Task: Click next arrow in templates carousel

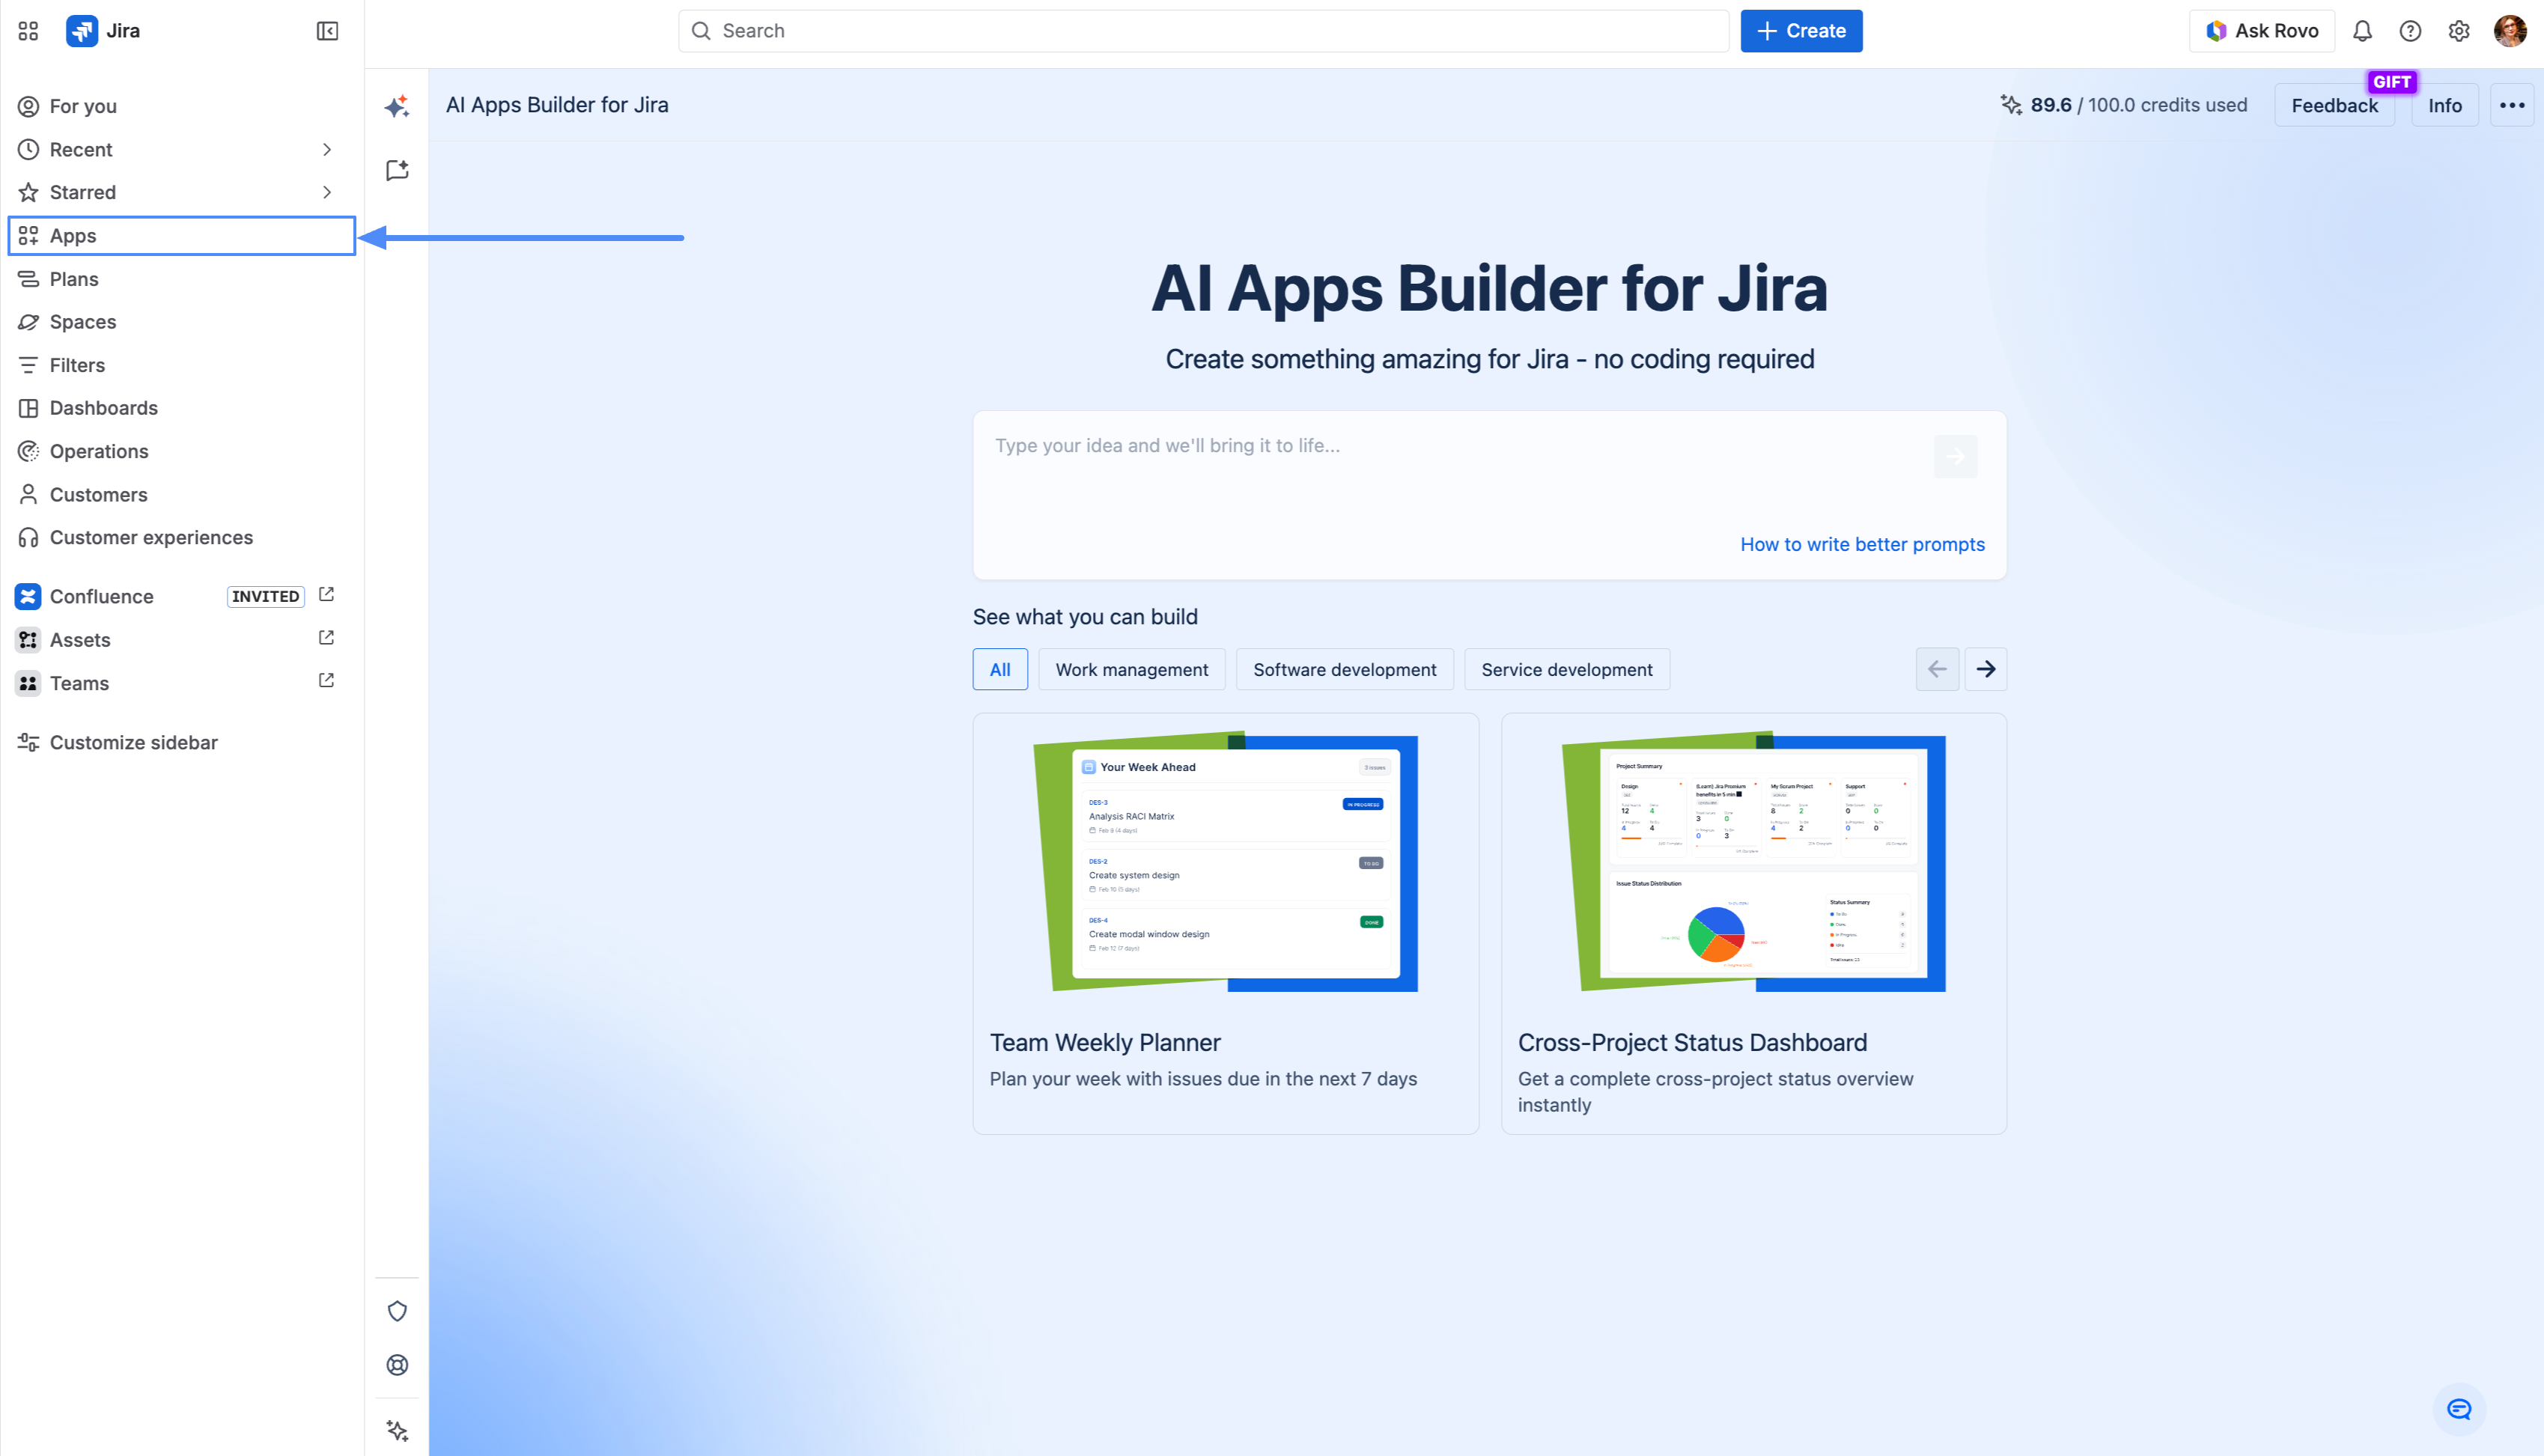Action: pos(1986,669)
